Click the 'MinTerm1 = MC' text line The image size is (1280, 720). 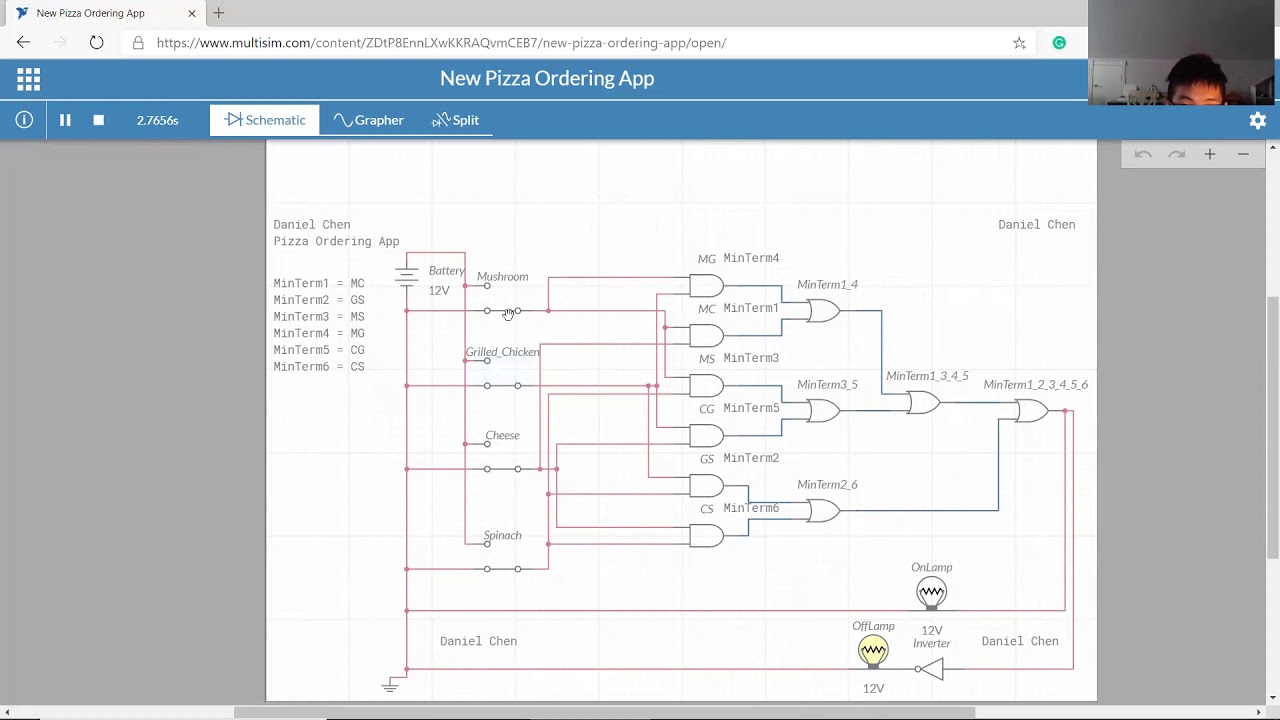tap(319, 283)
